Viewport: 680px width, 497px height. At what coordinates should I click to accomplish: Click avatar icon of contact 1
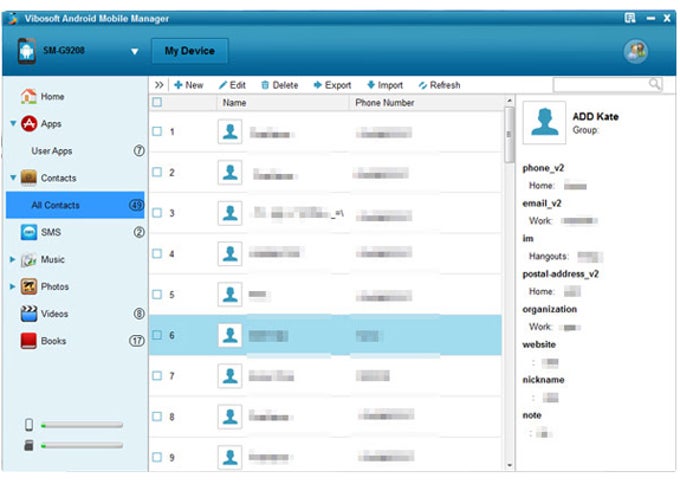pos(230,132)
